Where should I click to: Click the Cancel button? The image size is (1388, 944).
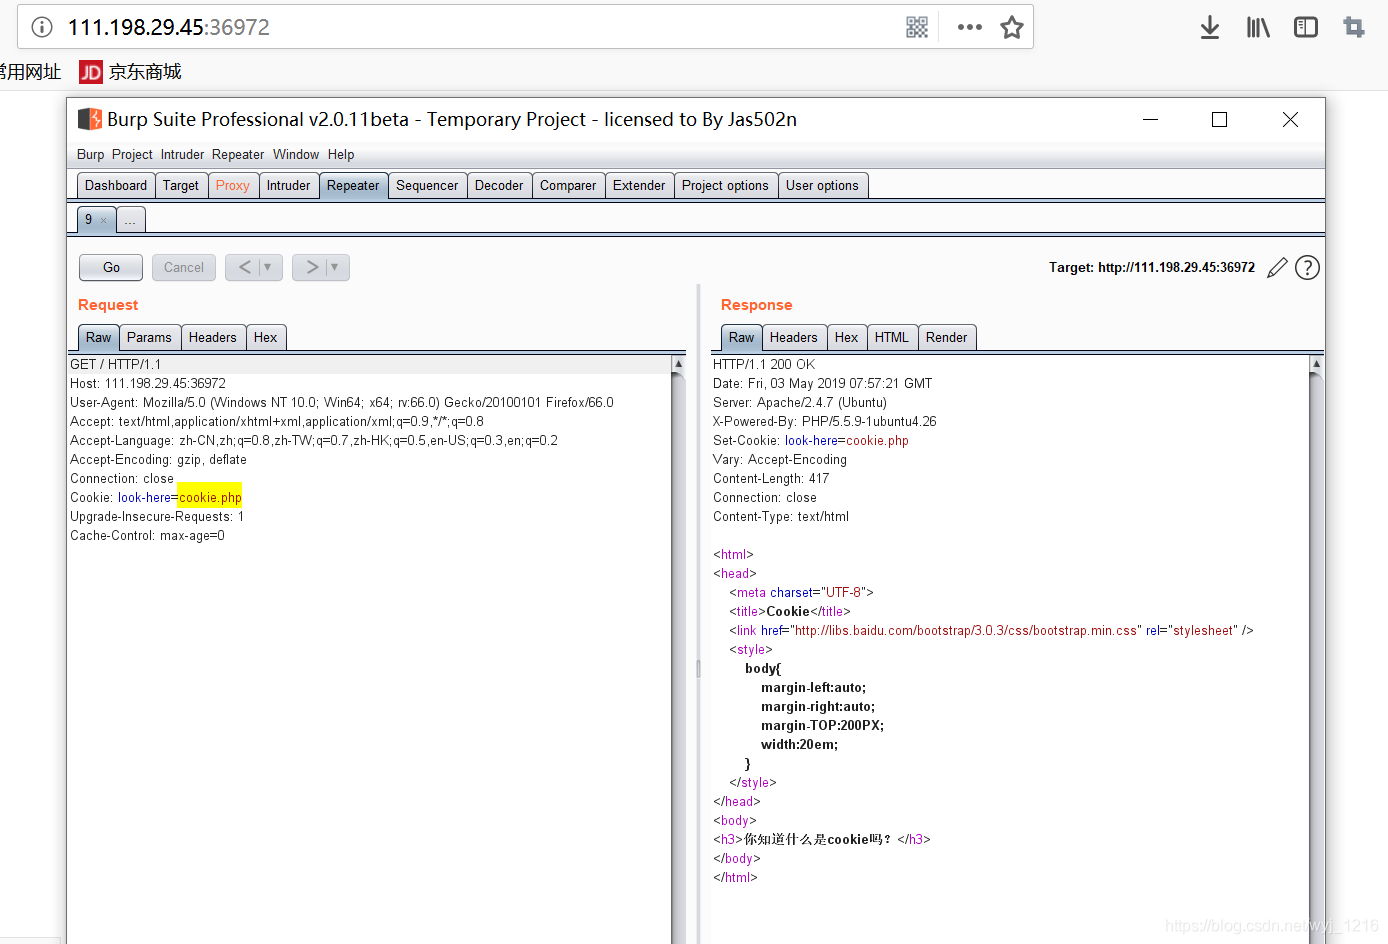(x=184, y=267)
